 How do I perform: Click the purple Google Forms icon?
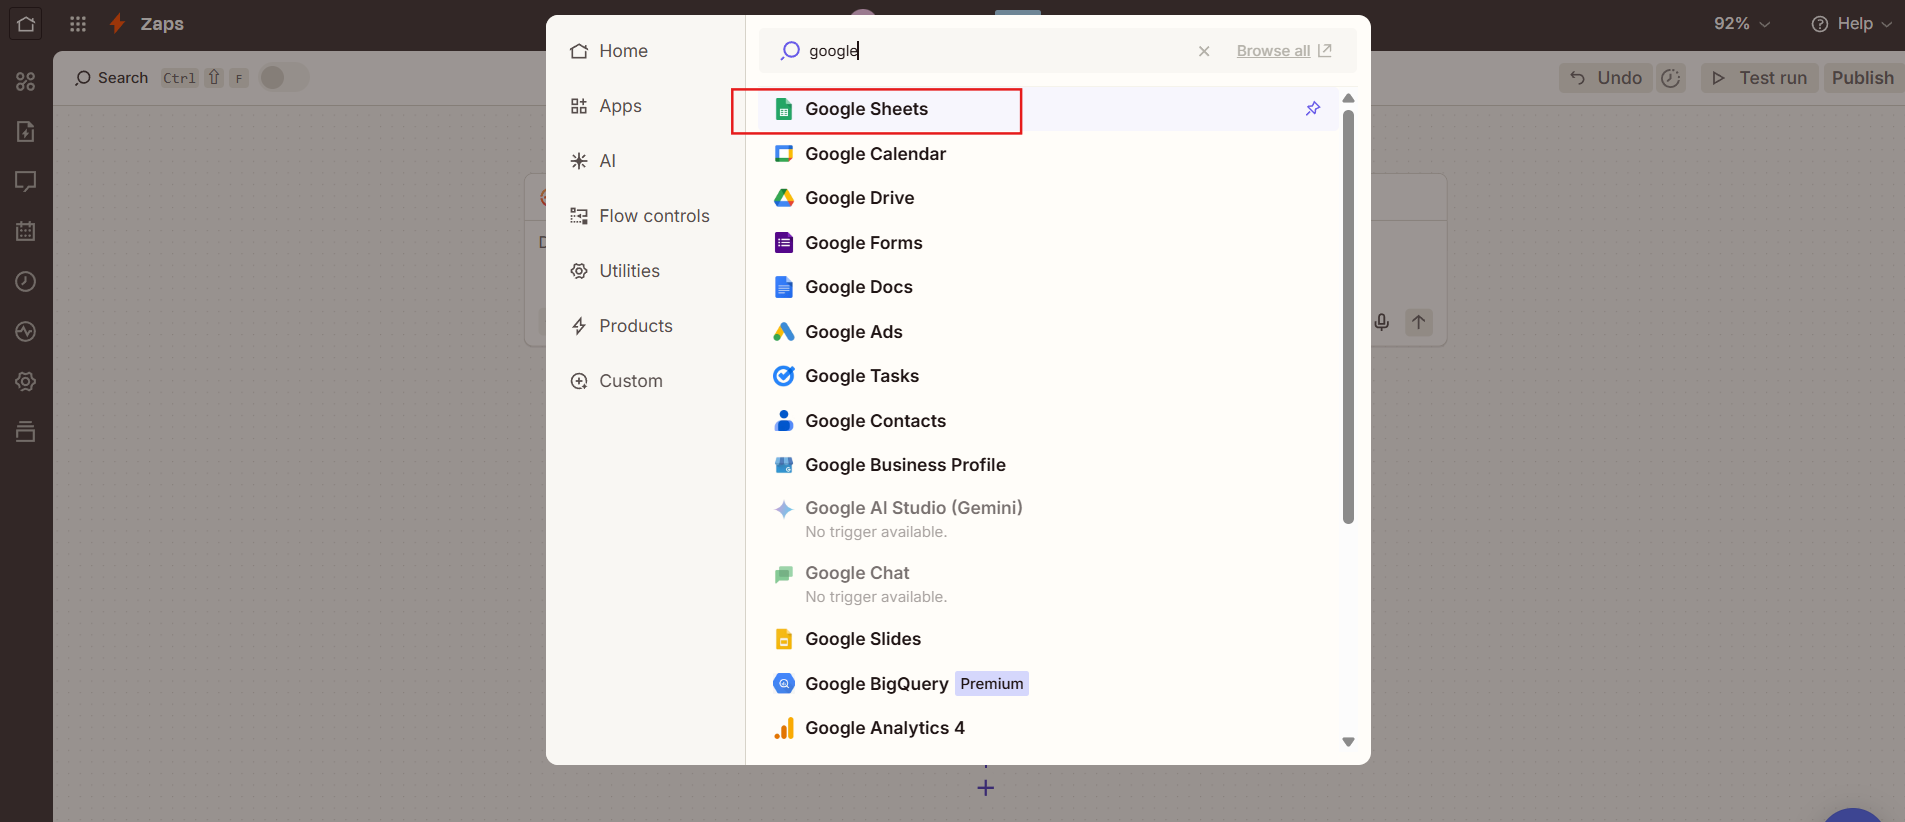784,243
